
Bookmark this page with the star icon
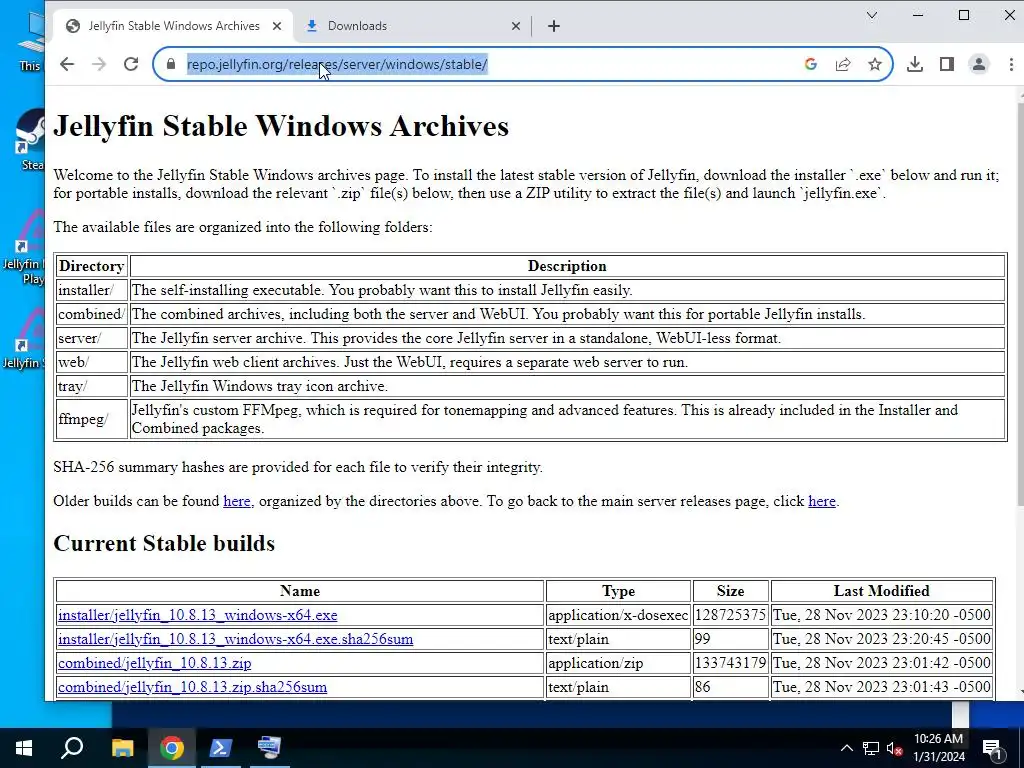click(874, 64)
